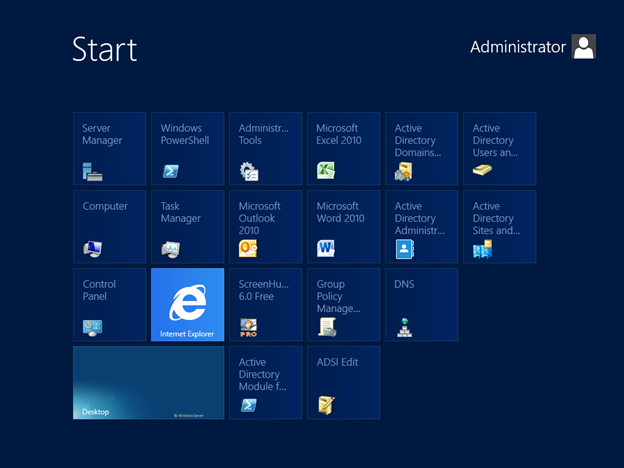Open Active Directory Administrative Center tile

[x=421, y=227]
